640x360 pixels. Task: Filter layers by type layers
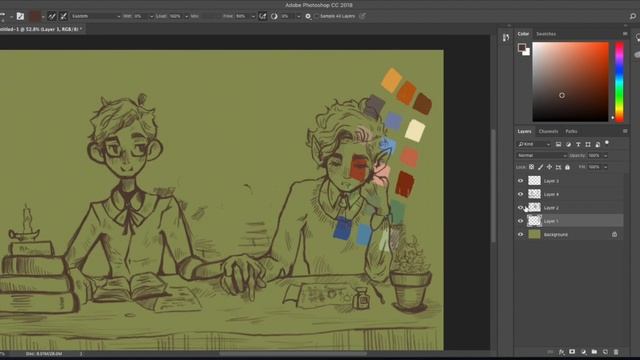pos(578,144)
